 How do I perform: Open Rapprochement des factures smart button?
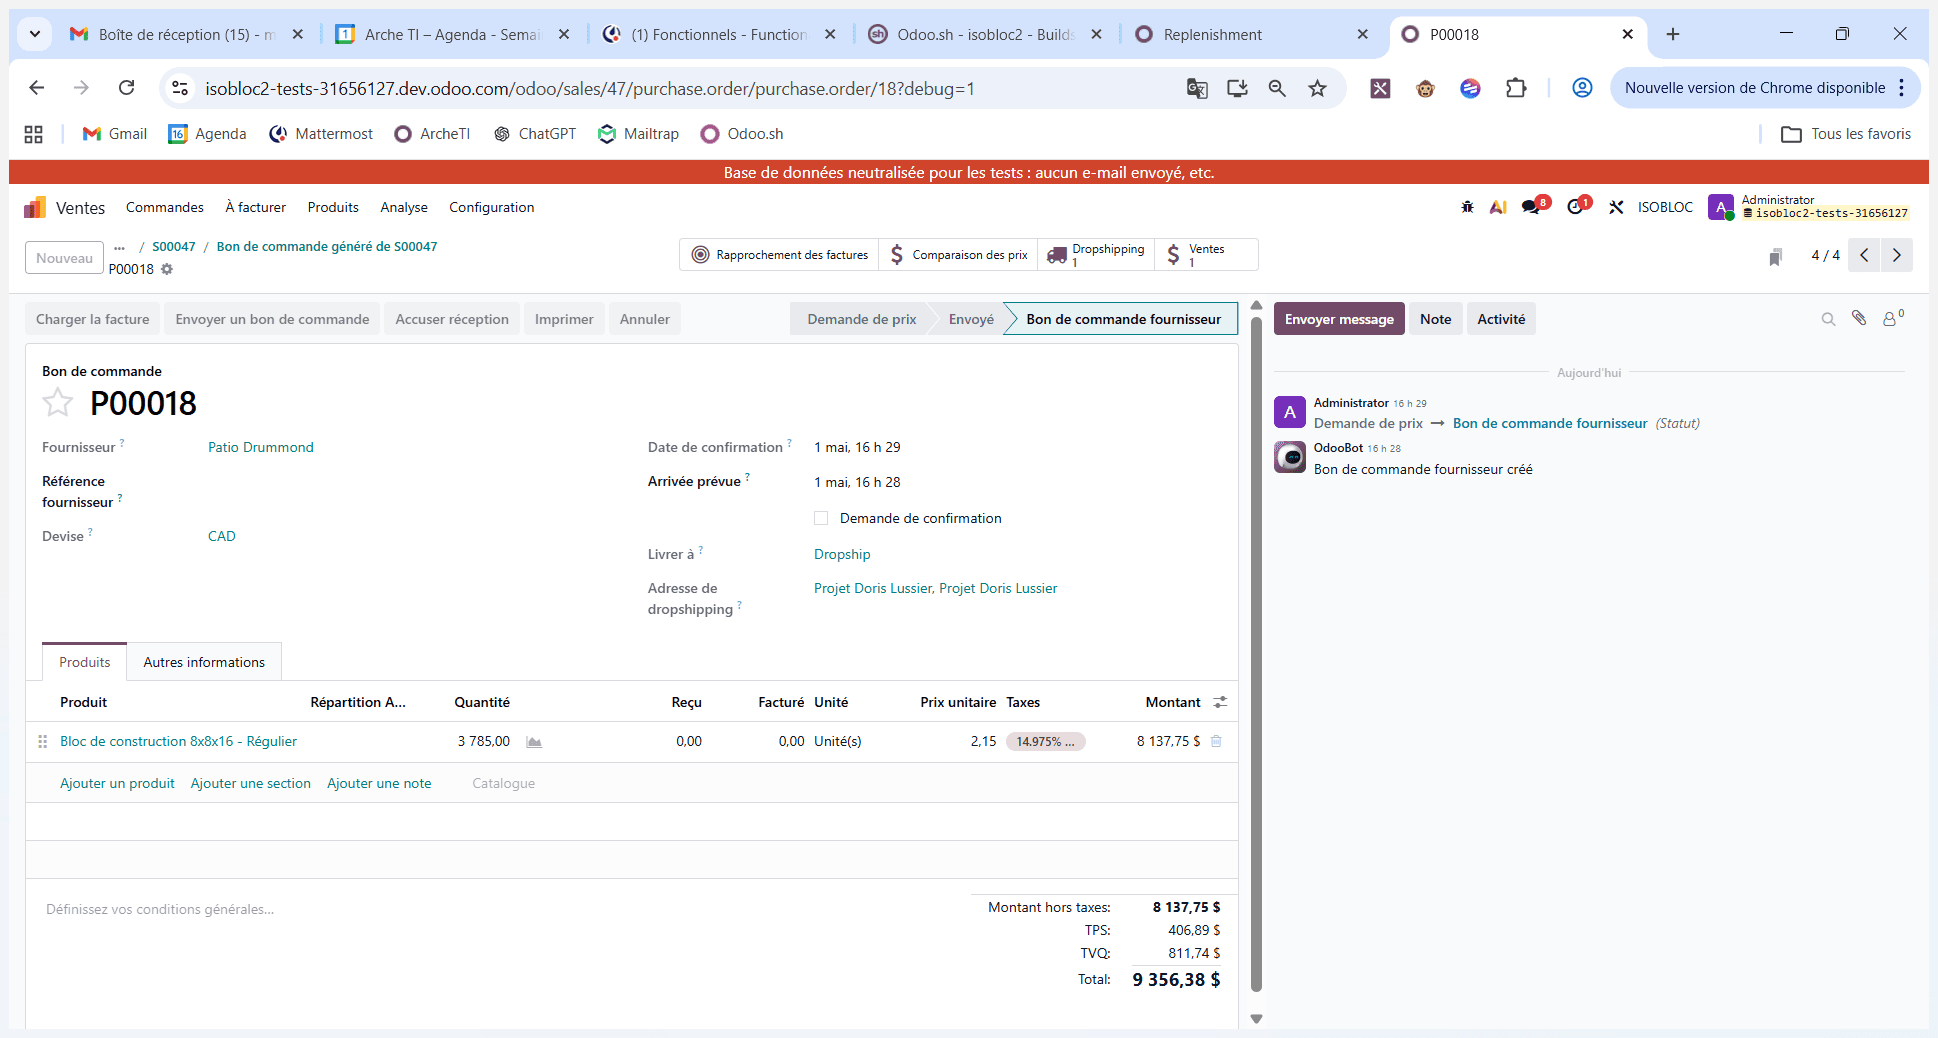click(x=780, y=255)
